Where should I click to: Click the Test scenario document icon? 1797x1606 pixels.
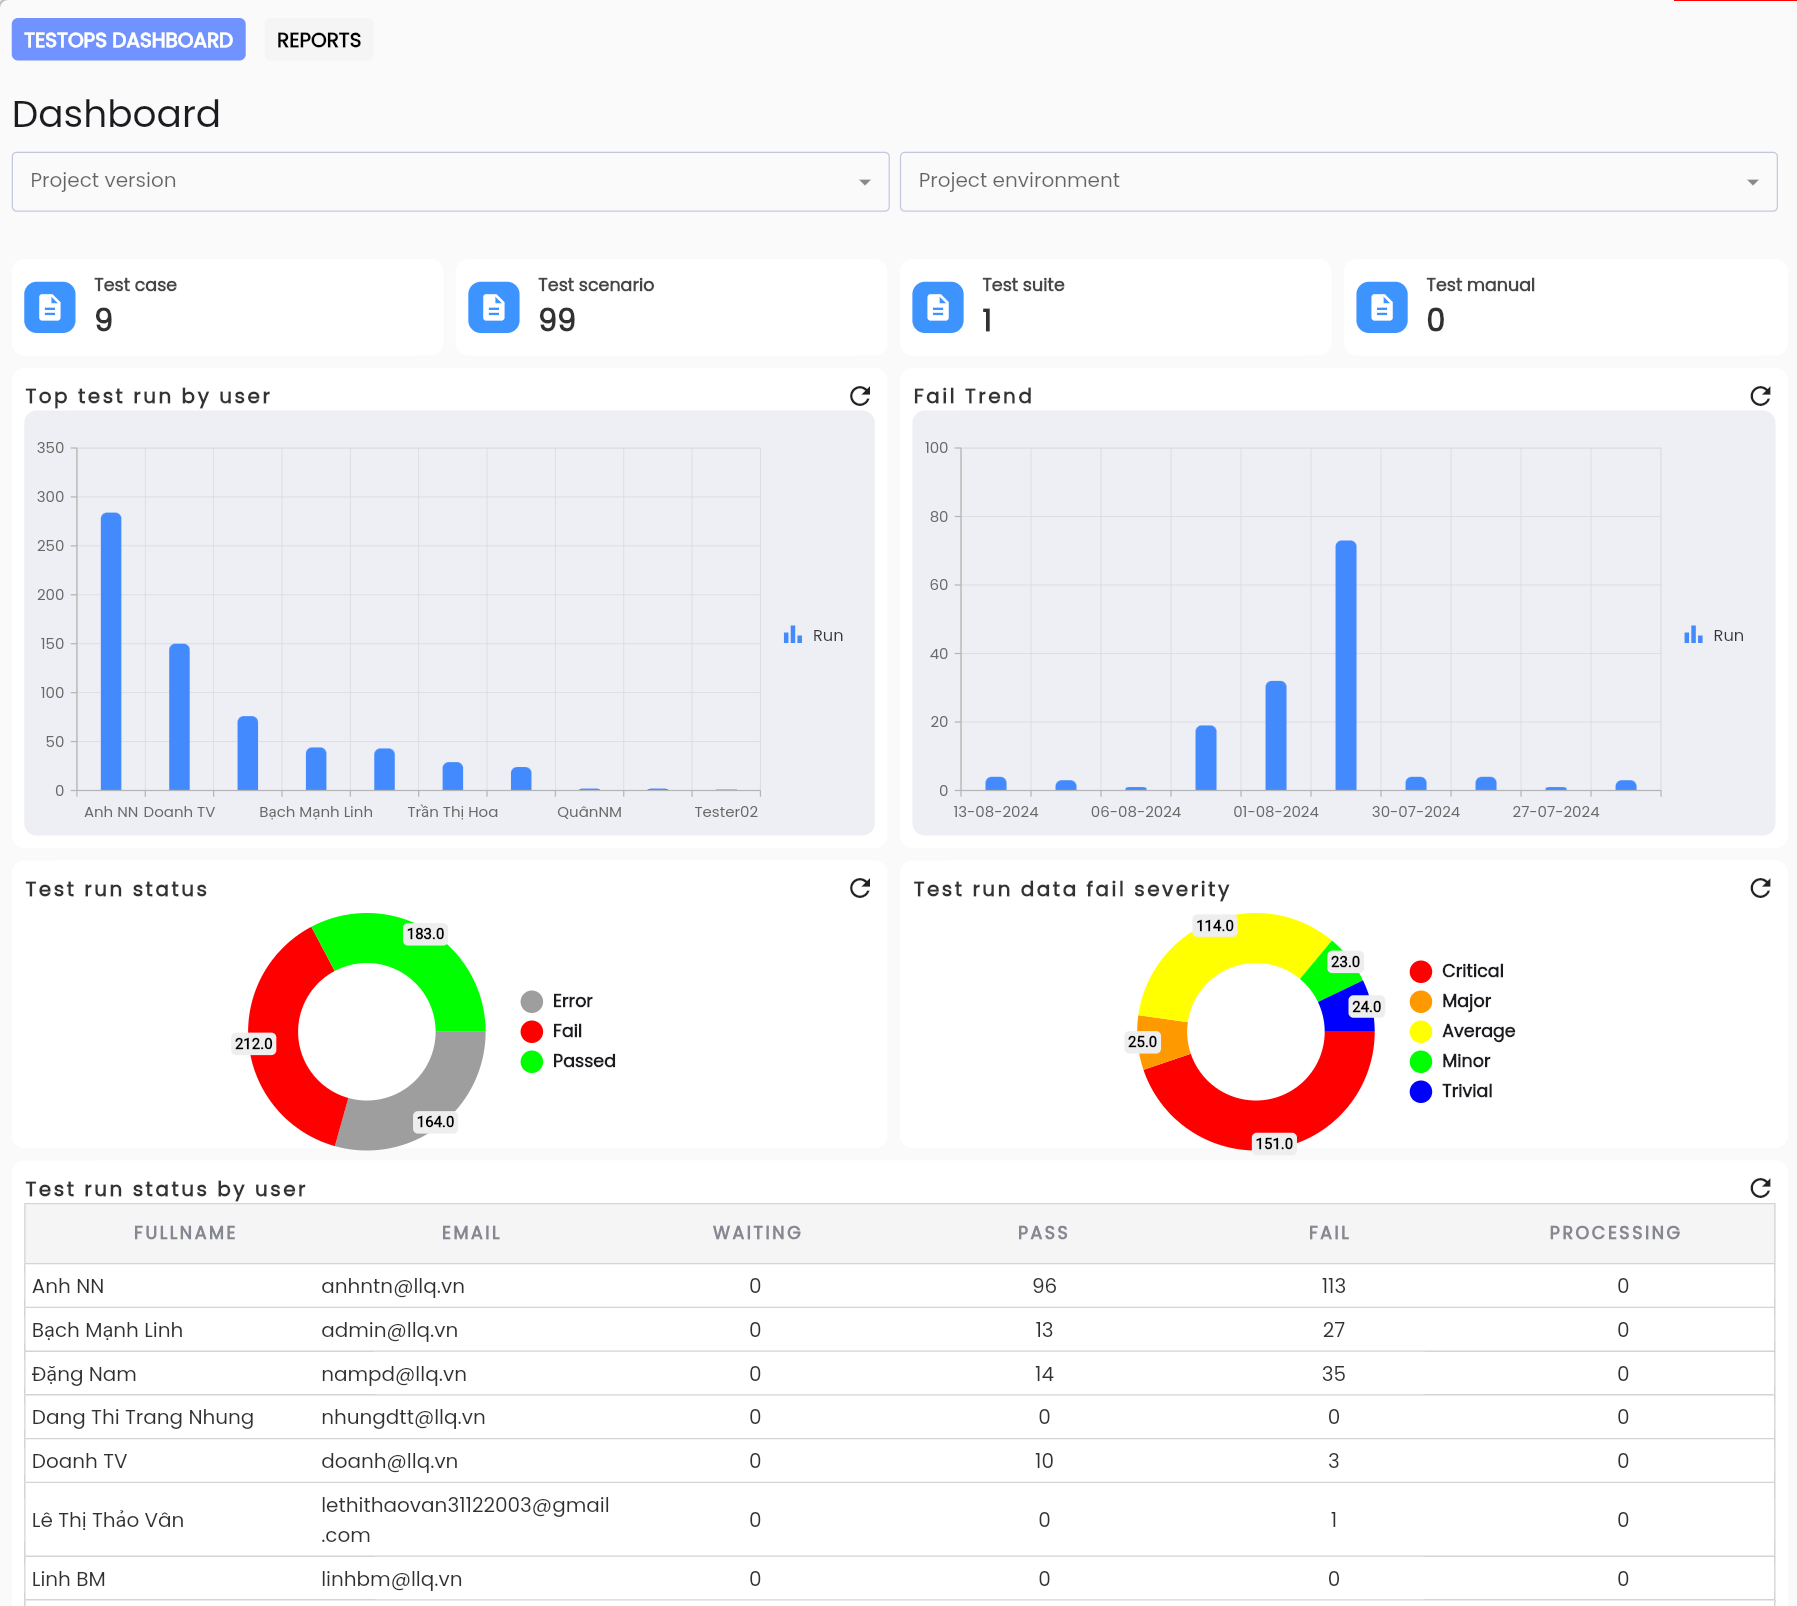point(494,307)
